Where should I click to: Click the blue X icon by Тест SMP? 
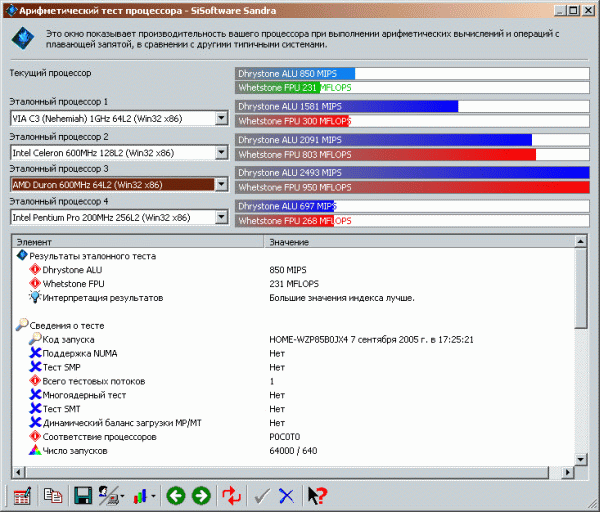(35, 367)
